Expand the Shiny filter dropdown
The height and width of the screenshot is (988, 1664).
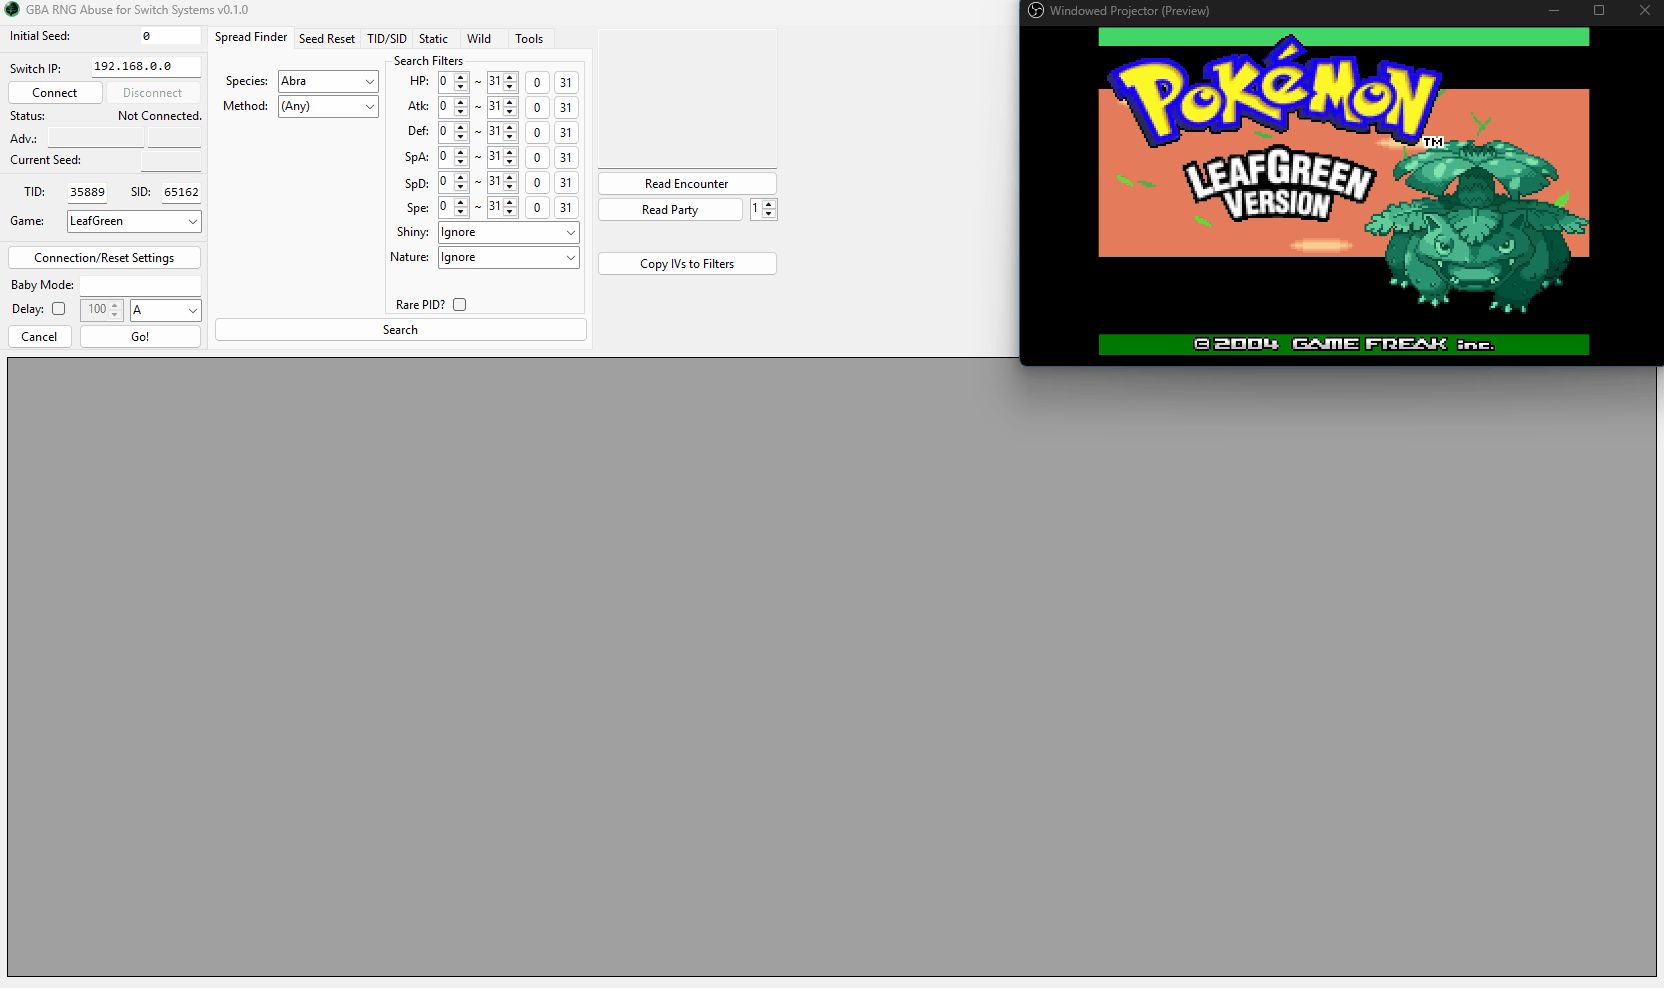pyautogui.click(x=509, y=232)
